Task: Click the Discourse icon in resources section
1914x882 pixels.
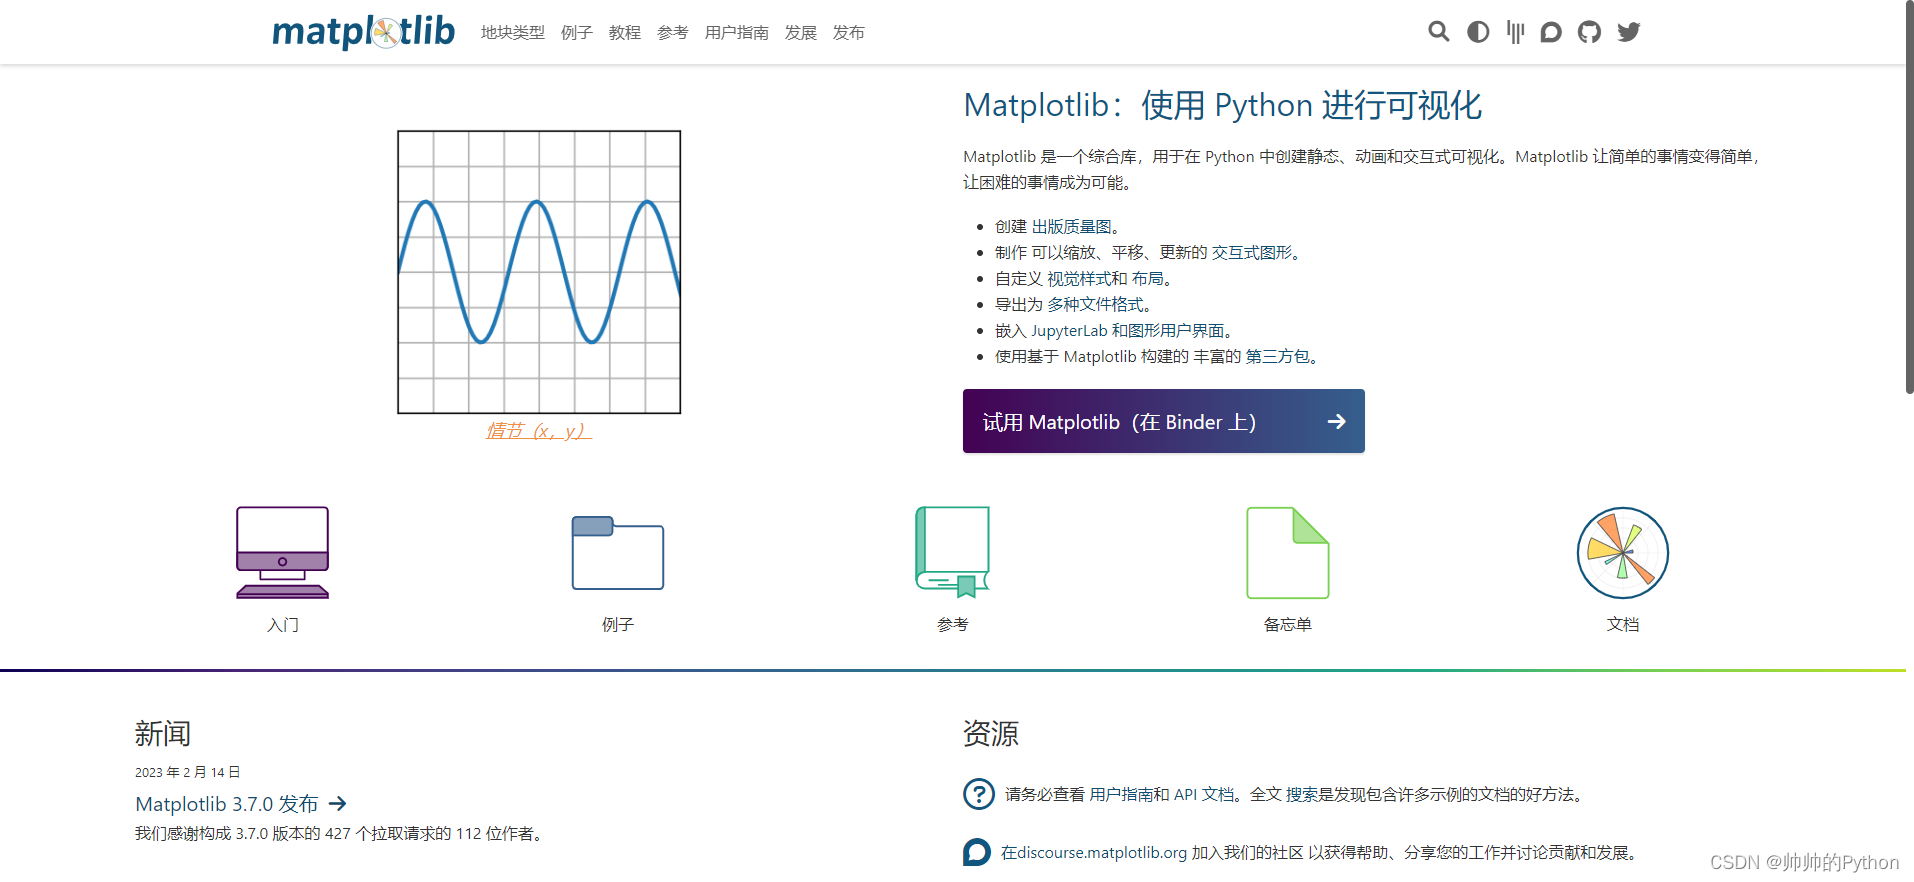Action: 977,852
